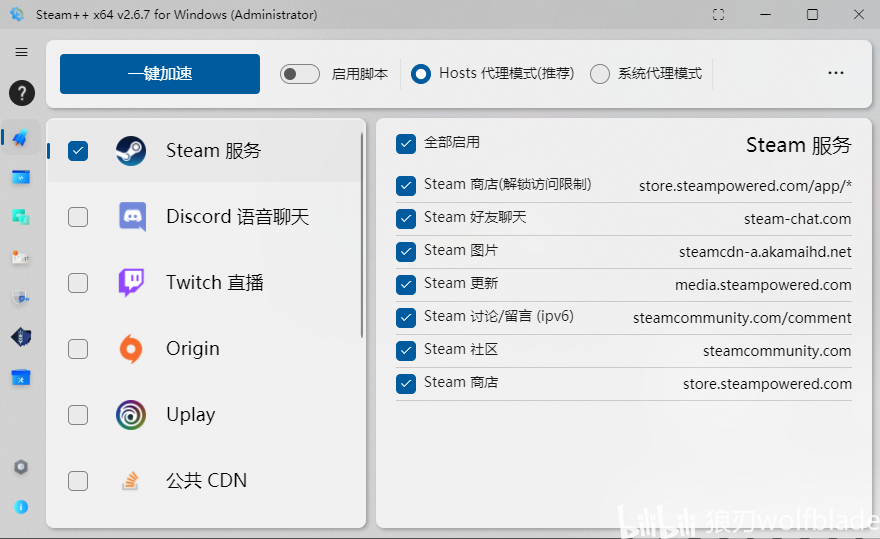Click the 一键加速 one-click accelerate button
Screen dimensions: 880x539
coord(160,74)
